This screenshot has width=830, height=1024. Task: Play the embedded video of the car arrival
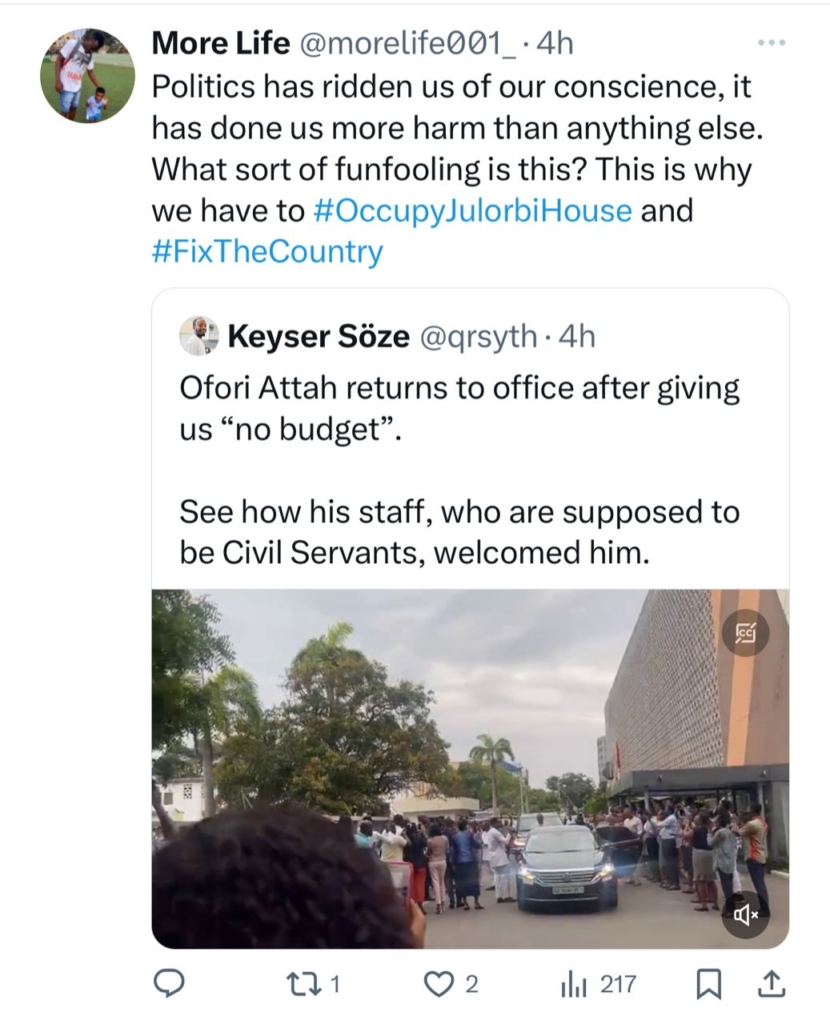pyautogui.click(x=470, y=769)
